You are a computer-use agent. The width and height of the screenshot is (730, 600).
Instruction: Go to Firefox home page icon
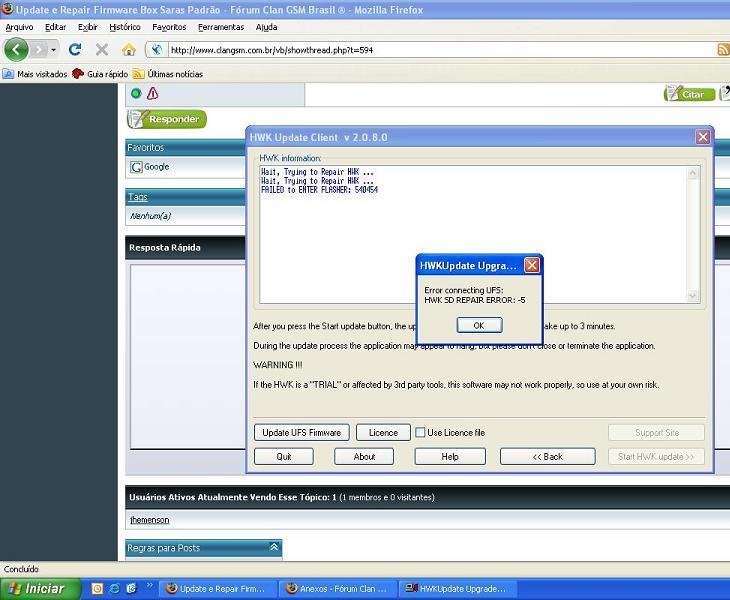point(128,49)
